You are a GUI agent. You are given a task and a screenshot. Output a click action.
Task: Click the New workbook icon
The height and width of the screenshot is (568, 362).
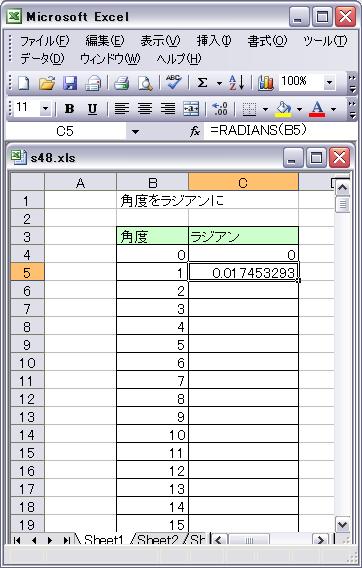pyautogui.click(x=24, y=83)
